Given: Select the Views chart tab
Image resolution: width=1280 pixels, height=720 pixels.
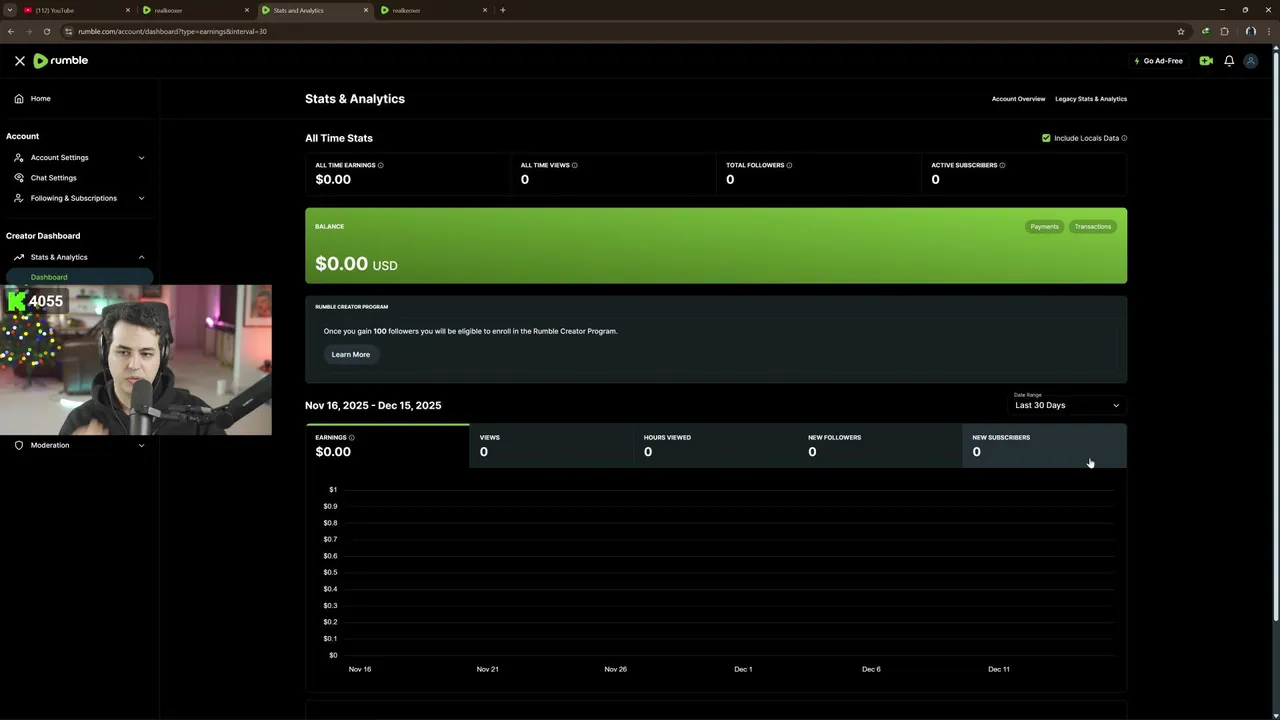Looking at the screenshot, I should point(551,446).
